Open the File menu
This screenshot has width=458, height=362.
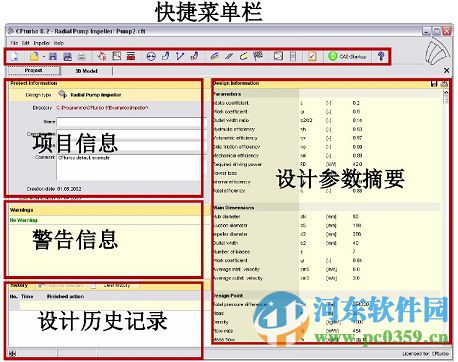coord(14,43)
